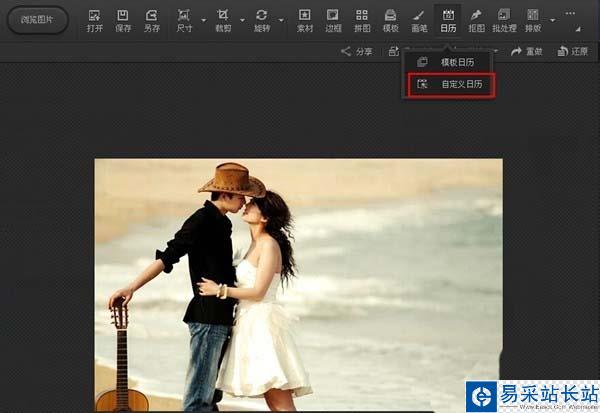Select the 尺寸 size tool
The width and height of the screenshot is (600, 413).
184,21
